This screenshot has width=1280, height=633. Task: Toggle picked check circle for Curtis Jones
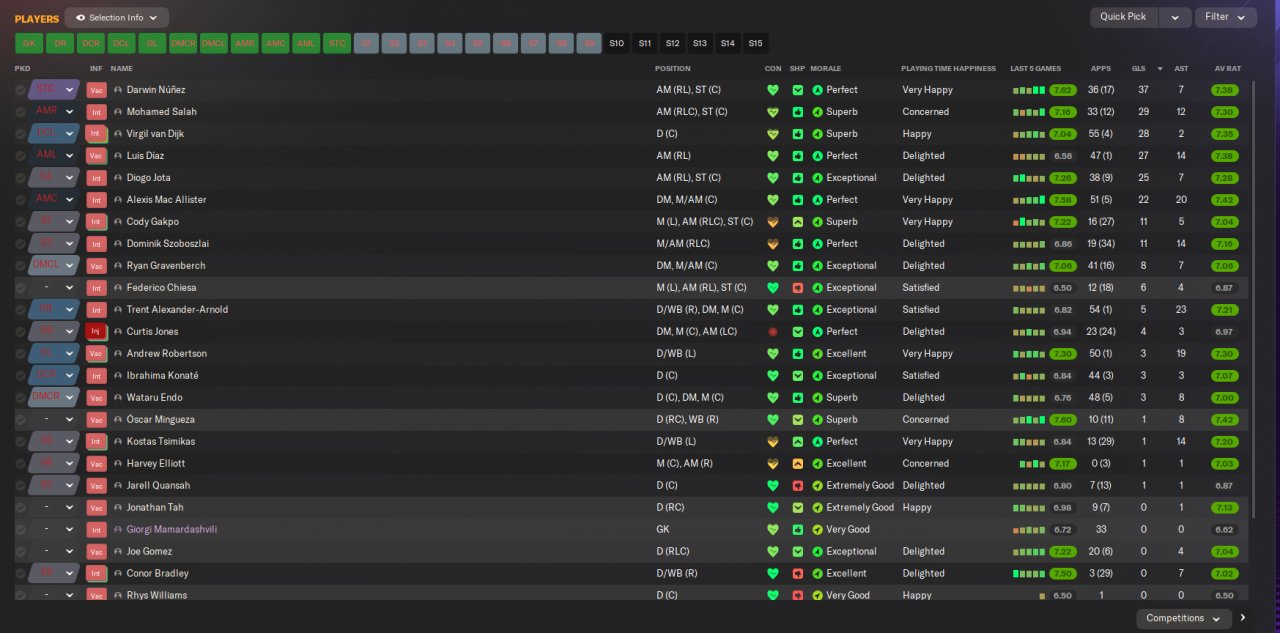click(20, 332)
